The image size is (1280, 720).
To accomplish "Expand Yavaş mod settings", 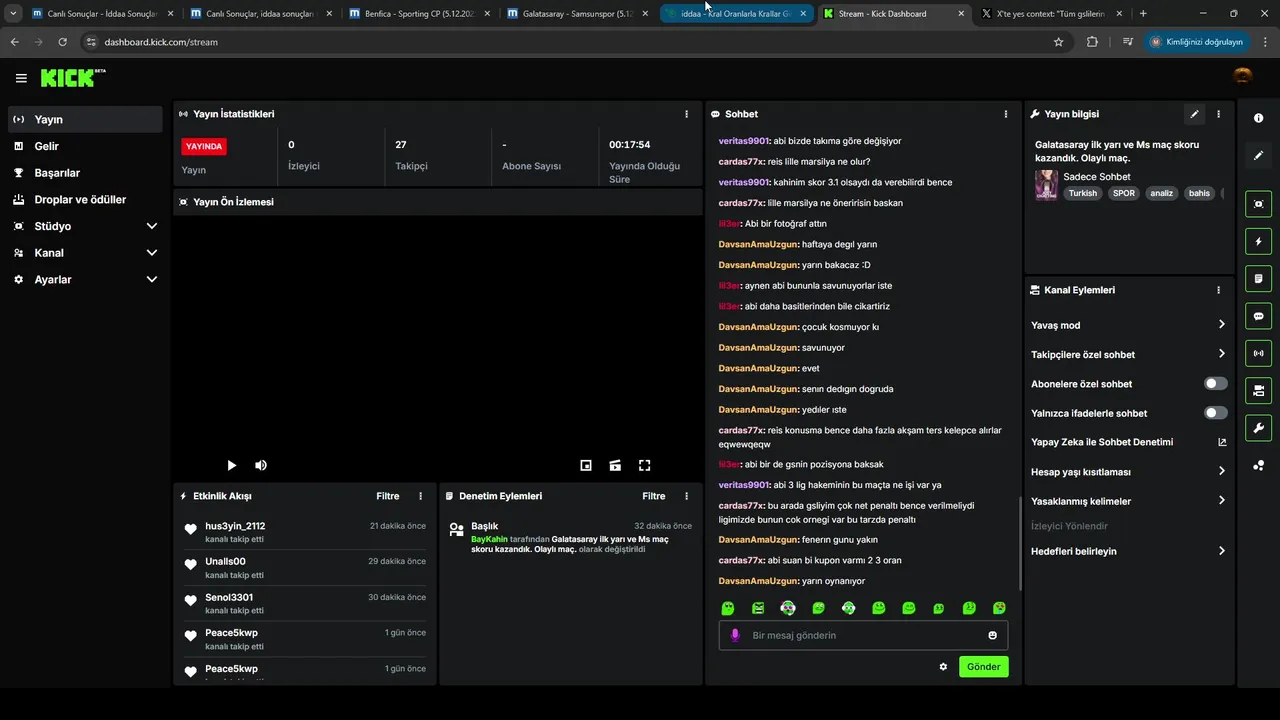I will (x=1128, y=325).
